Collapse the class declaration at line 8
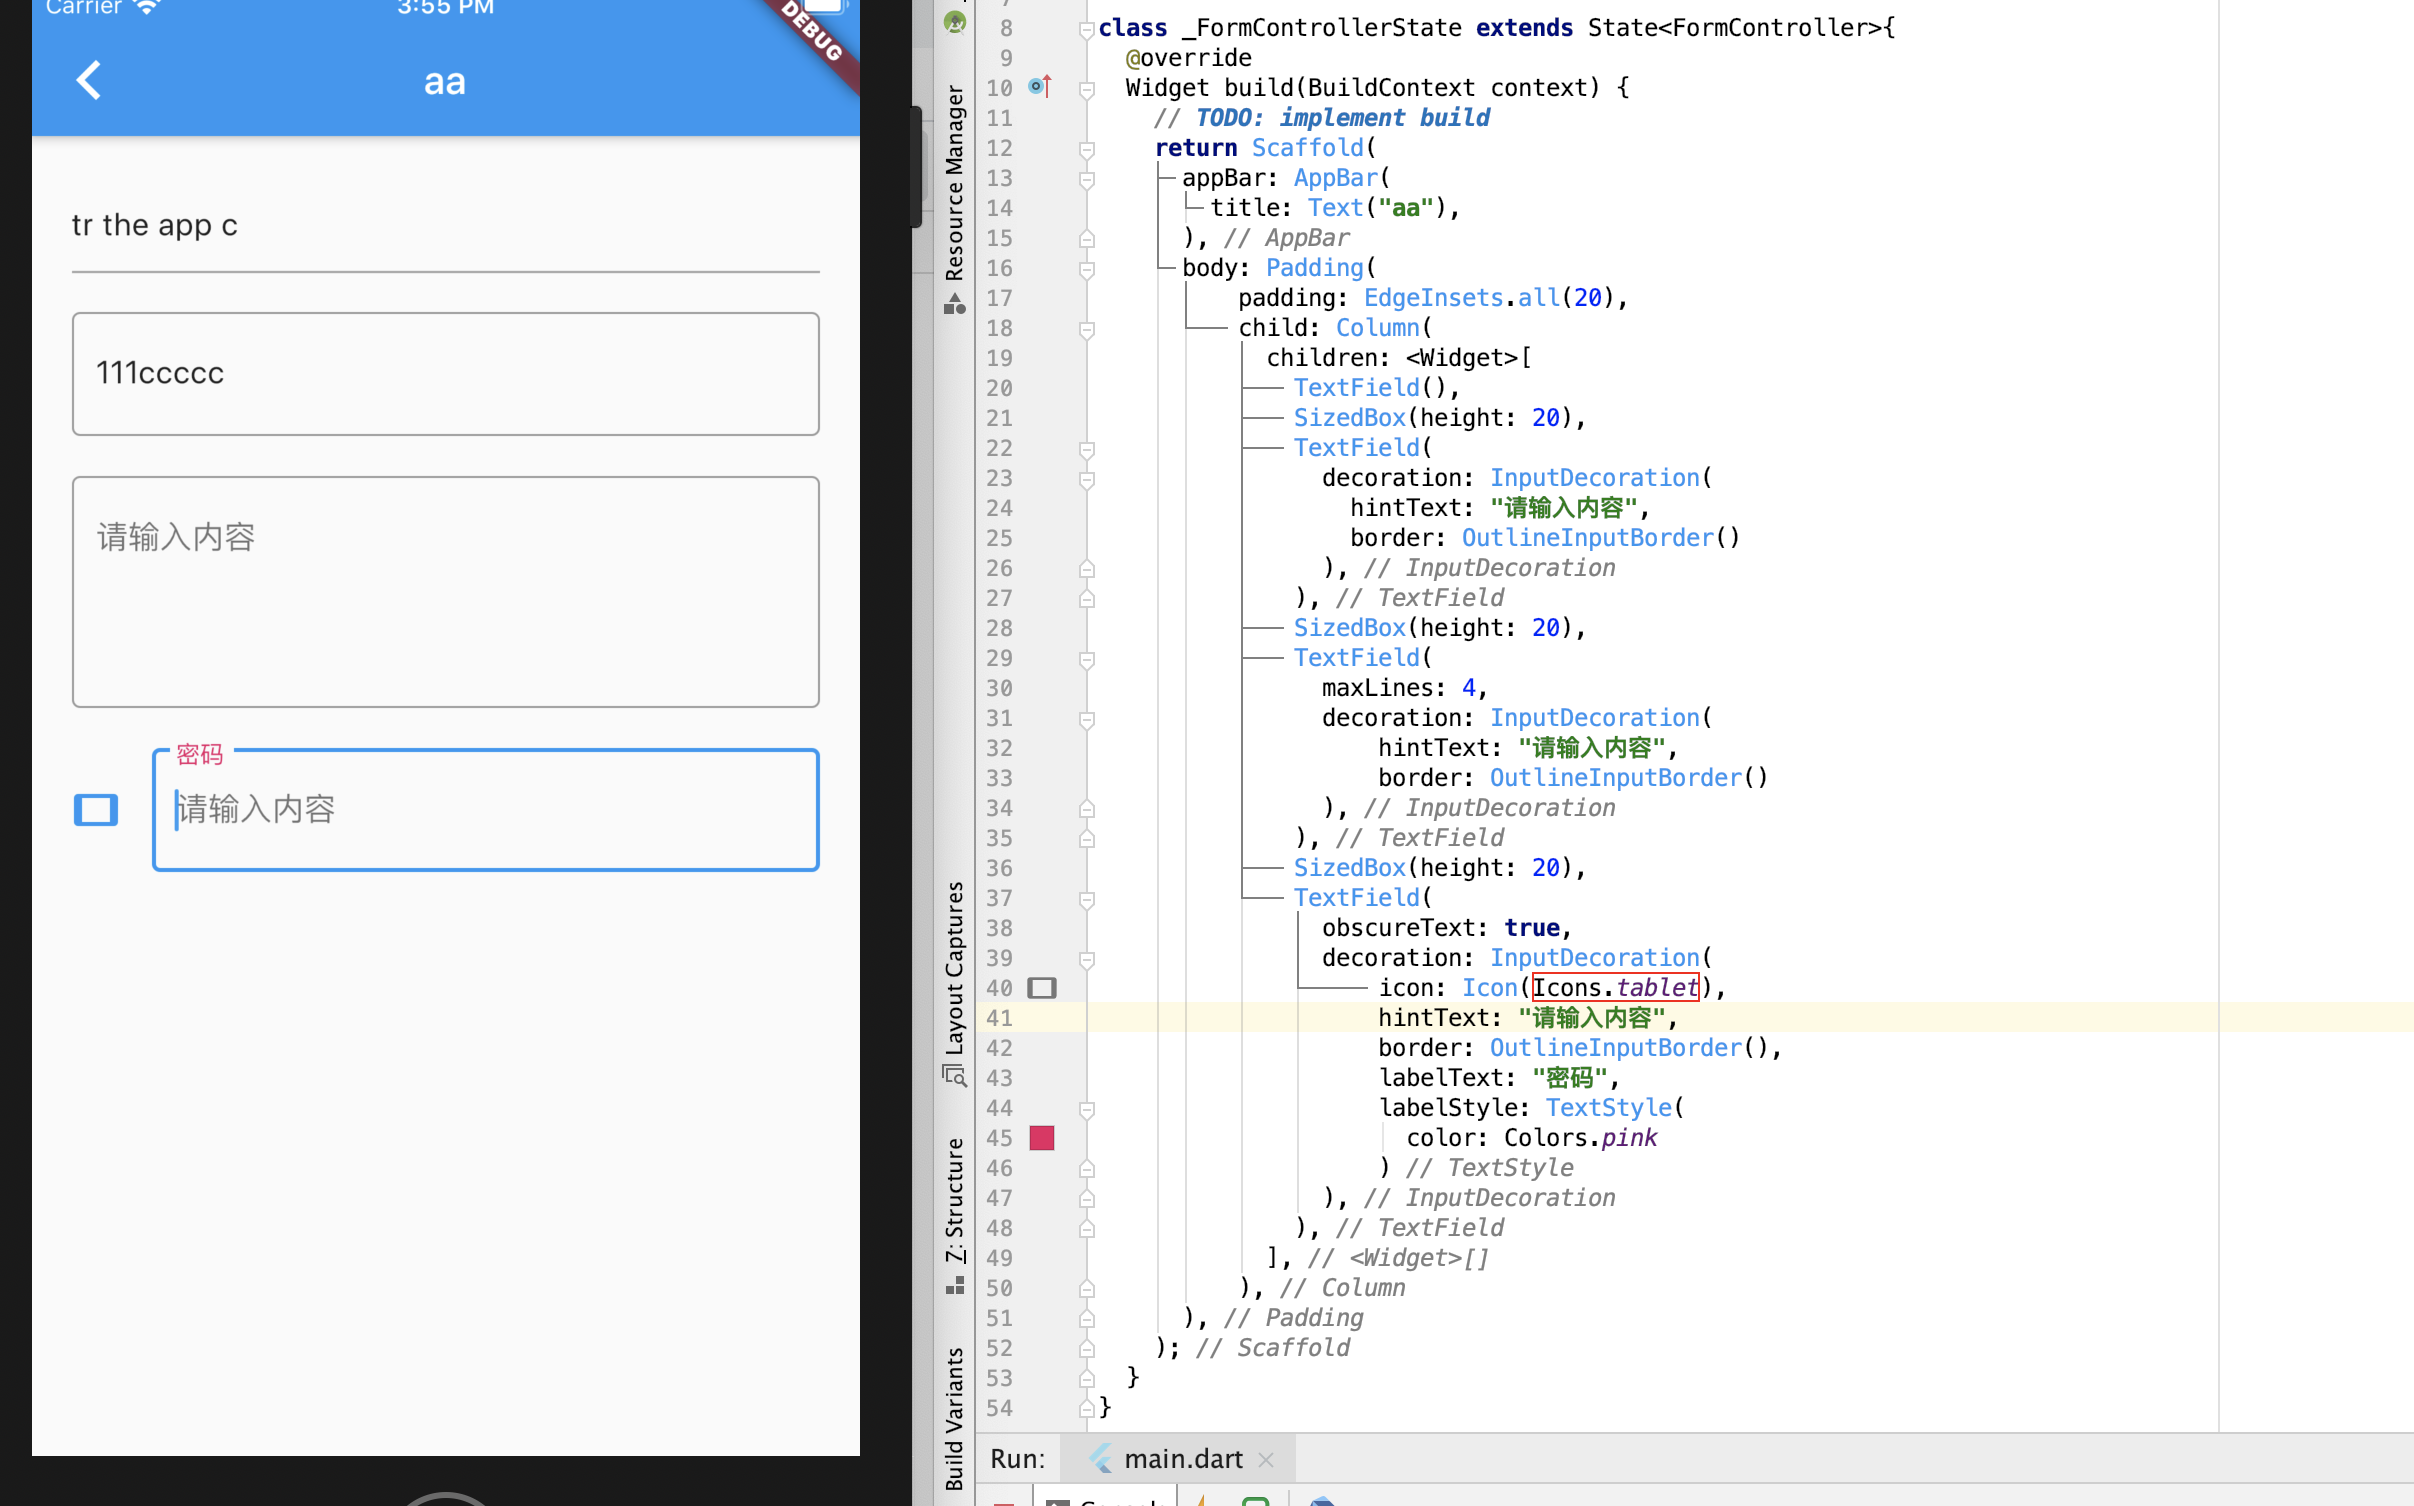Screen dimensions: 2414x1506 coord(1086,30)
